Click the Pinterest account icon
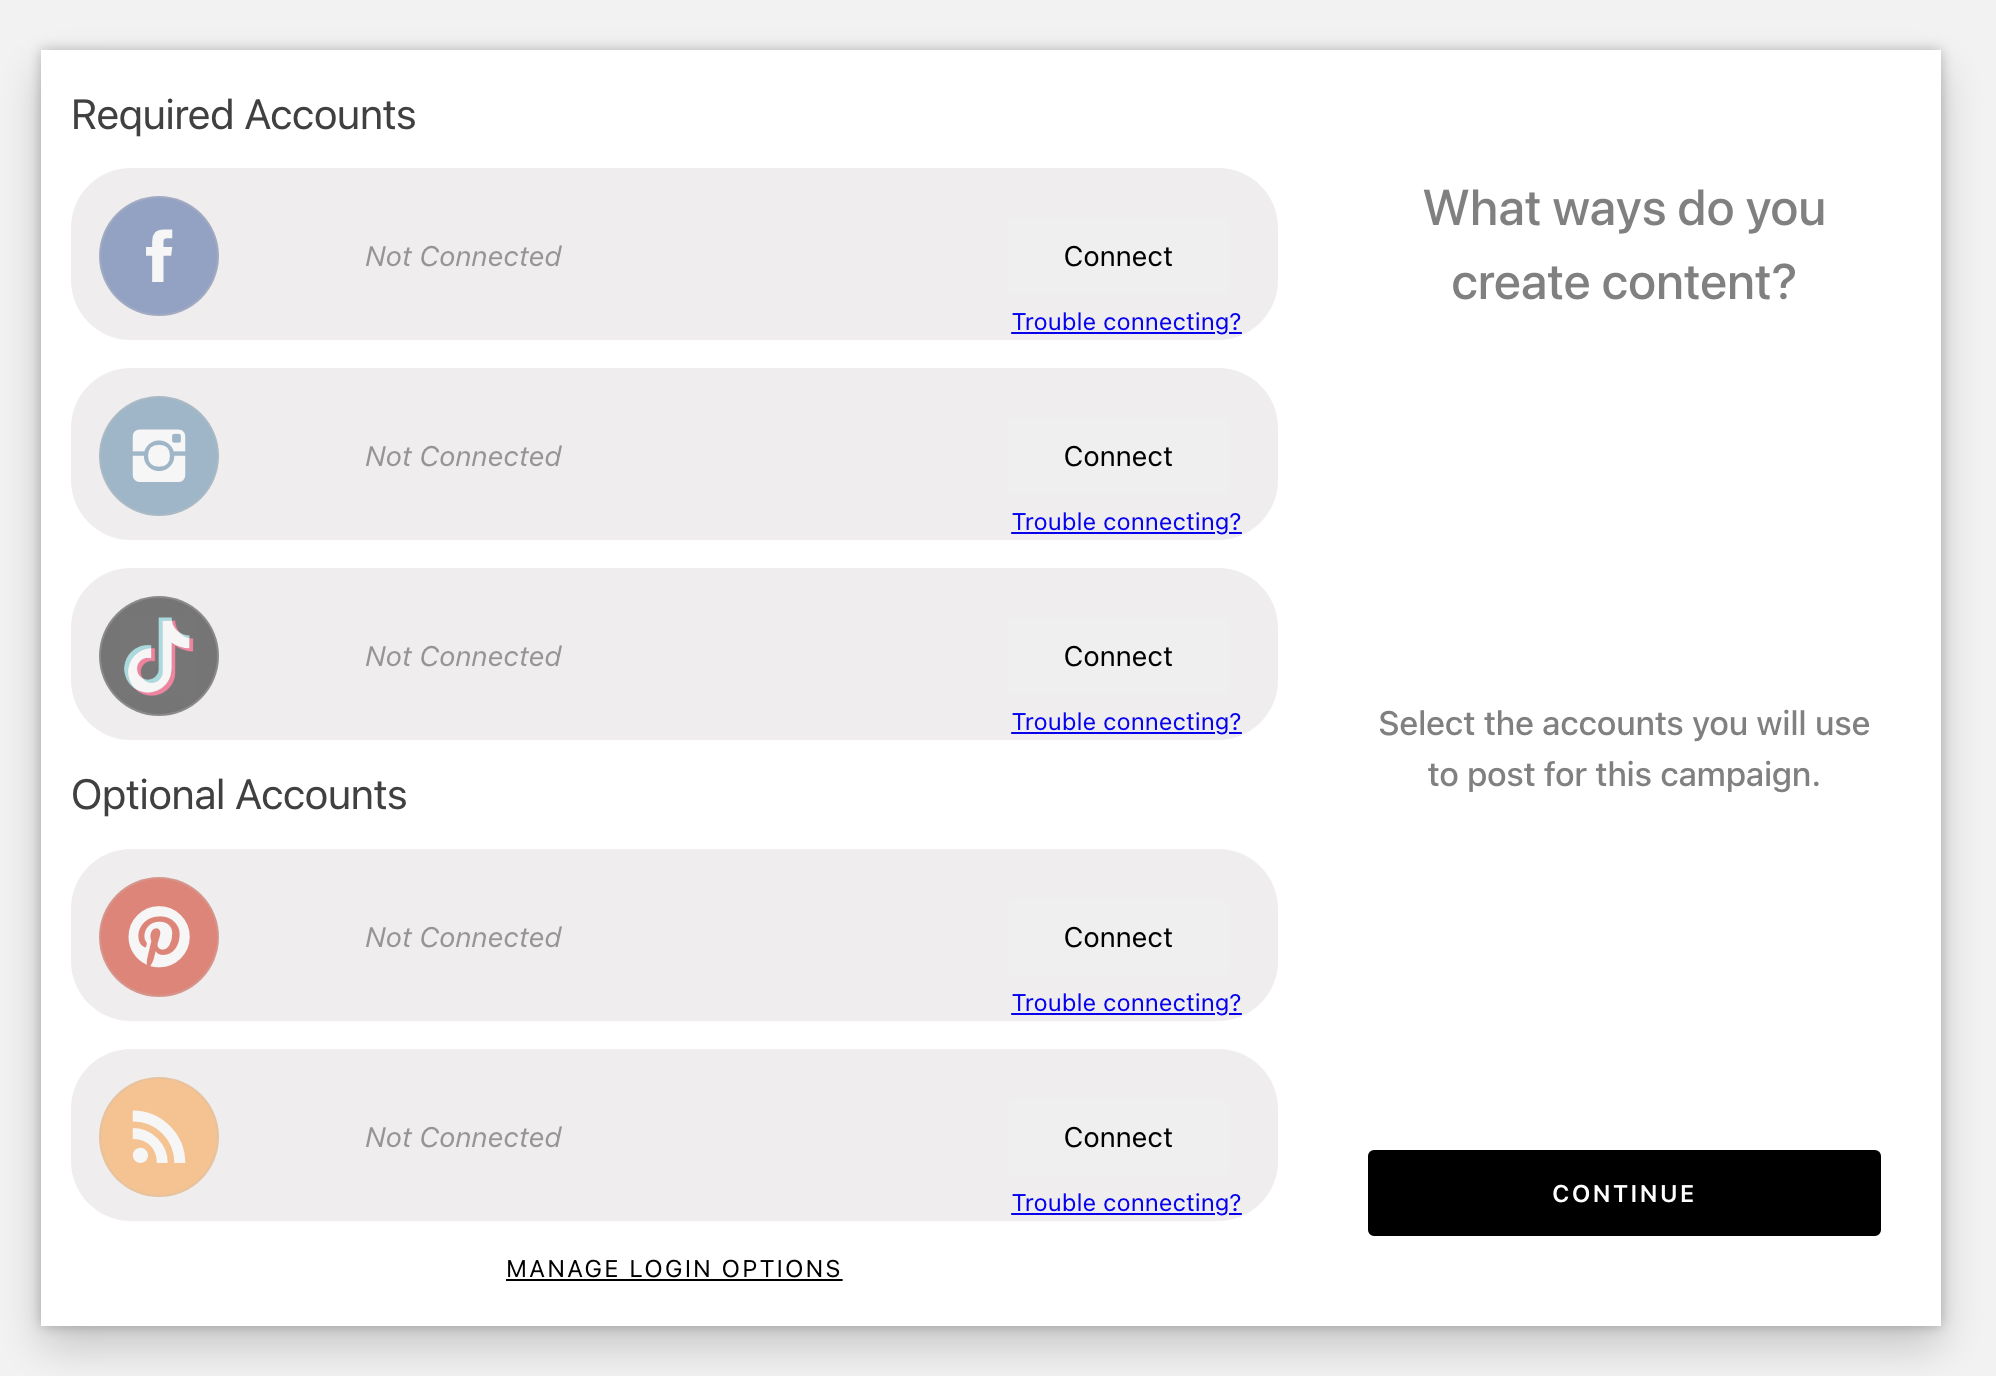 tap(159, 937)
